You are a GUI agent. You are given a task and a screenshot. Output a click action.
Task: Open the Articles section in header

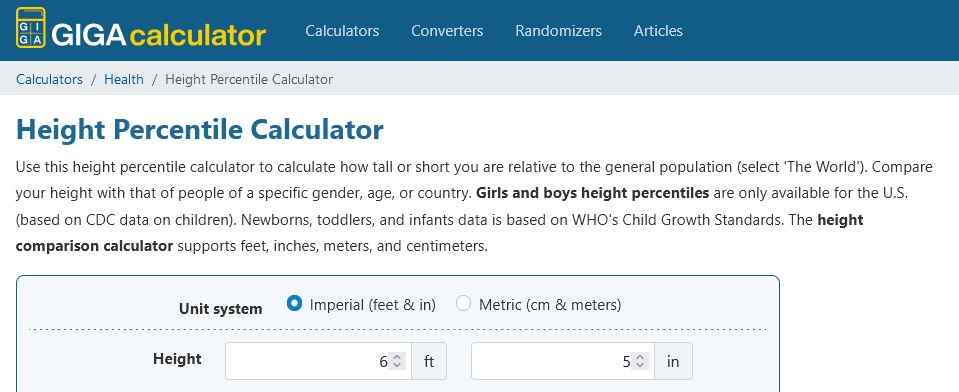[x=658, y=31]
